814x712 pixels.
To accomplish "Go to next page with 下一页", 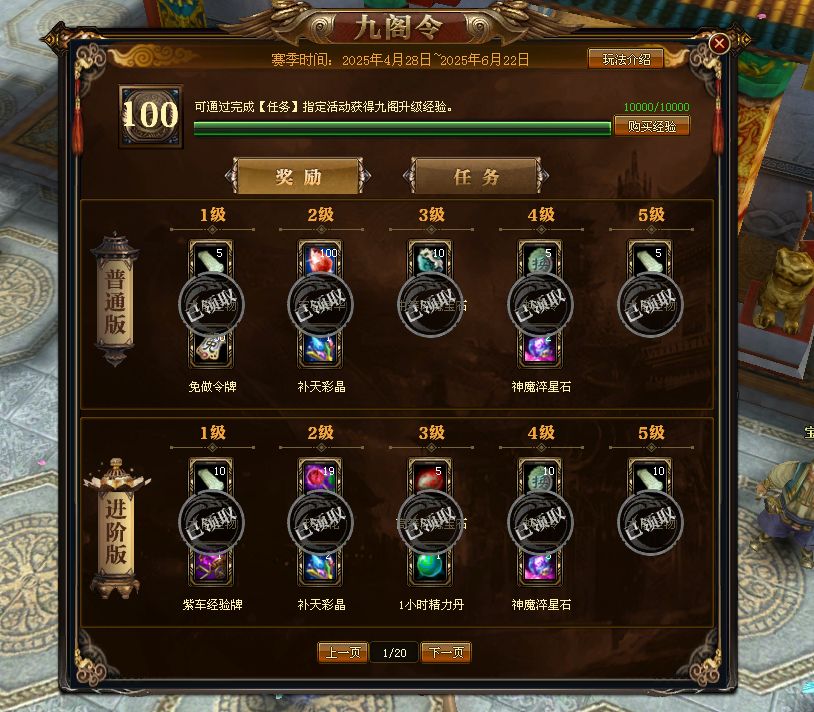I will click(x=446, y=652).
